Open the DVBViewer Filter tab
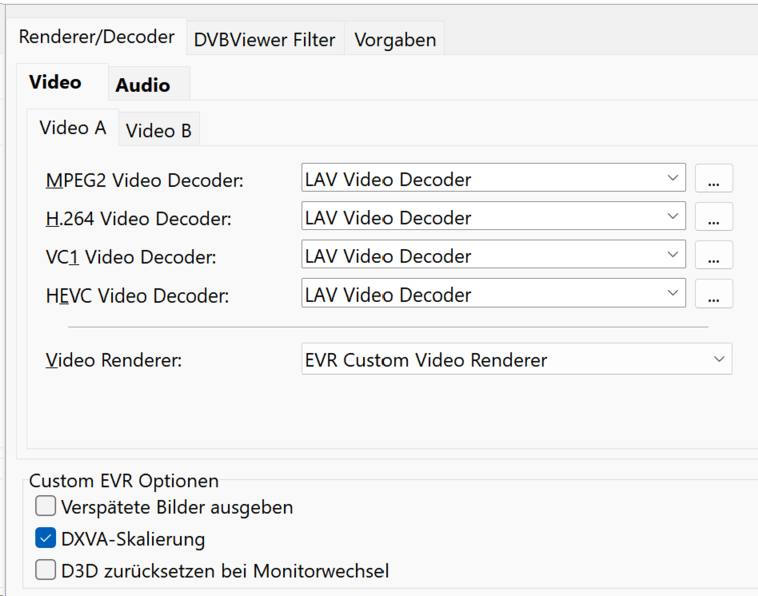This screenshot has height=596, width=758. click(x=264, y=40)
